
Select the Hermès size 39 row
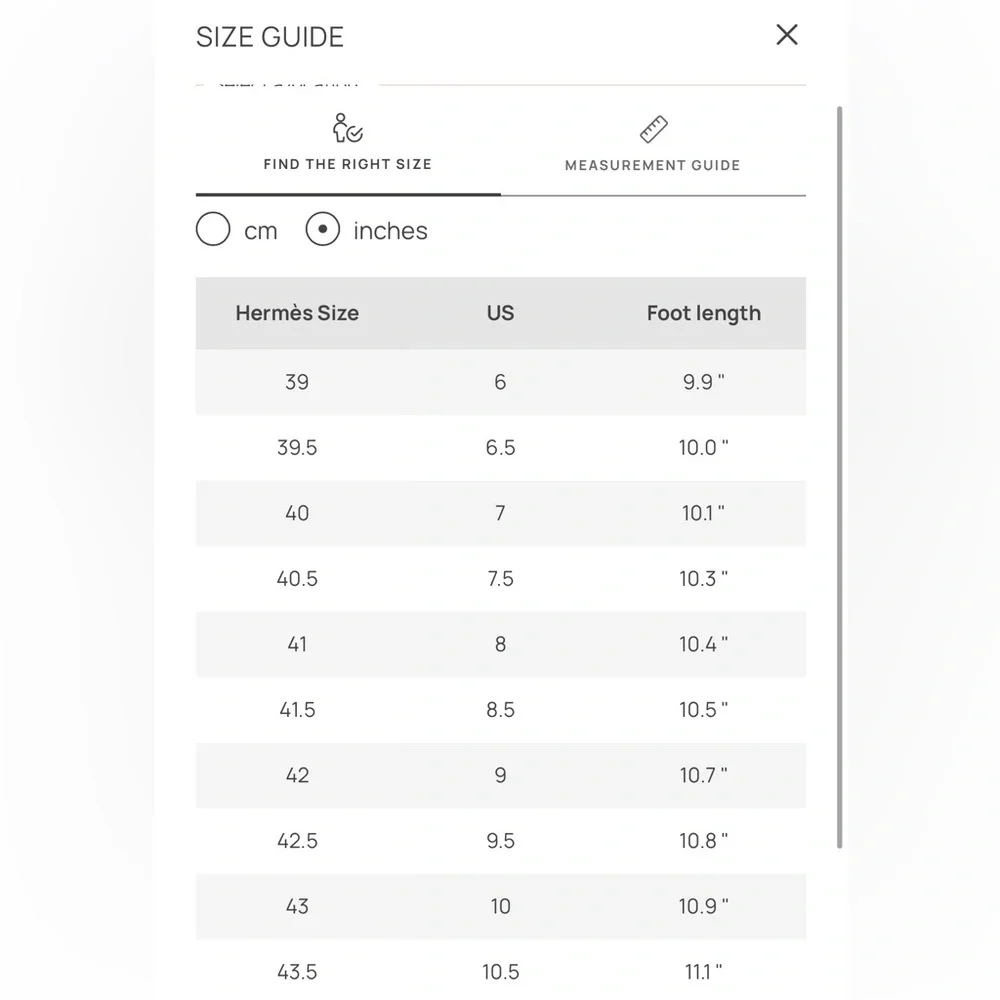coord(501,382)
